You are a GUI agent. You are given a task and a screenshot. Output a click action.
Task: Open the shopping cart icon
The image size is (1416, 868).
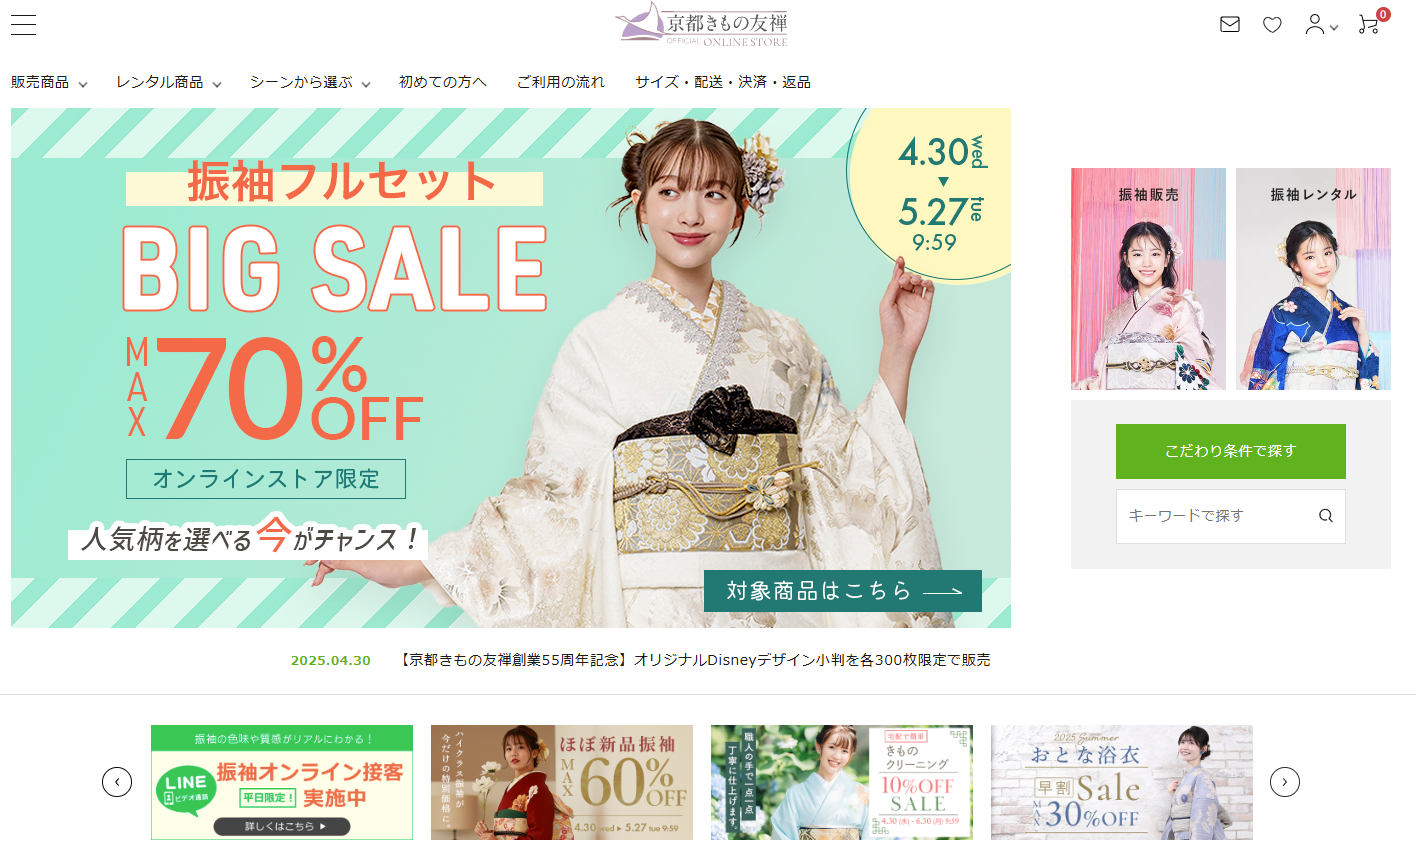tap(1370, 24)
